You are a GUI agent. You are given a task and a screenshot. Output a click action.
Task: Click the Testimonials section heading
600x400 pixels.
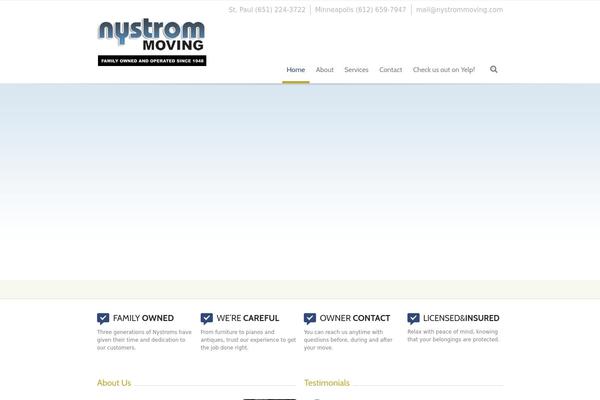tap(327, 383)
